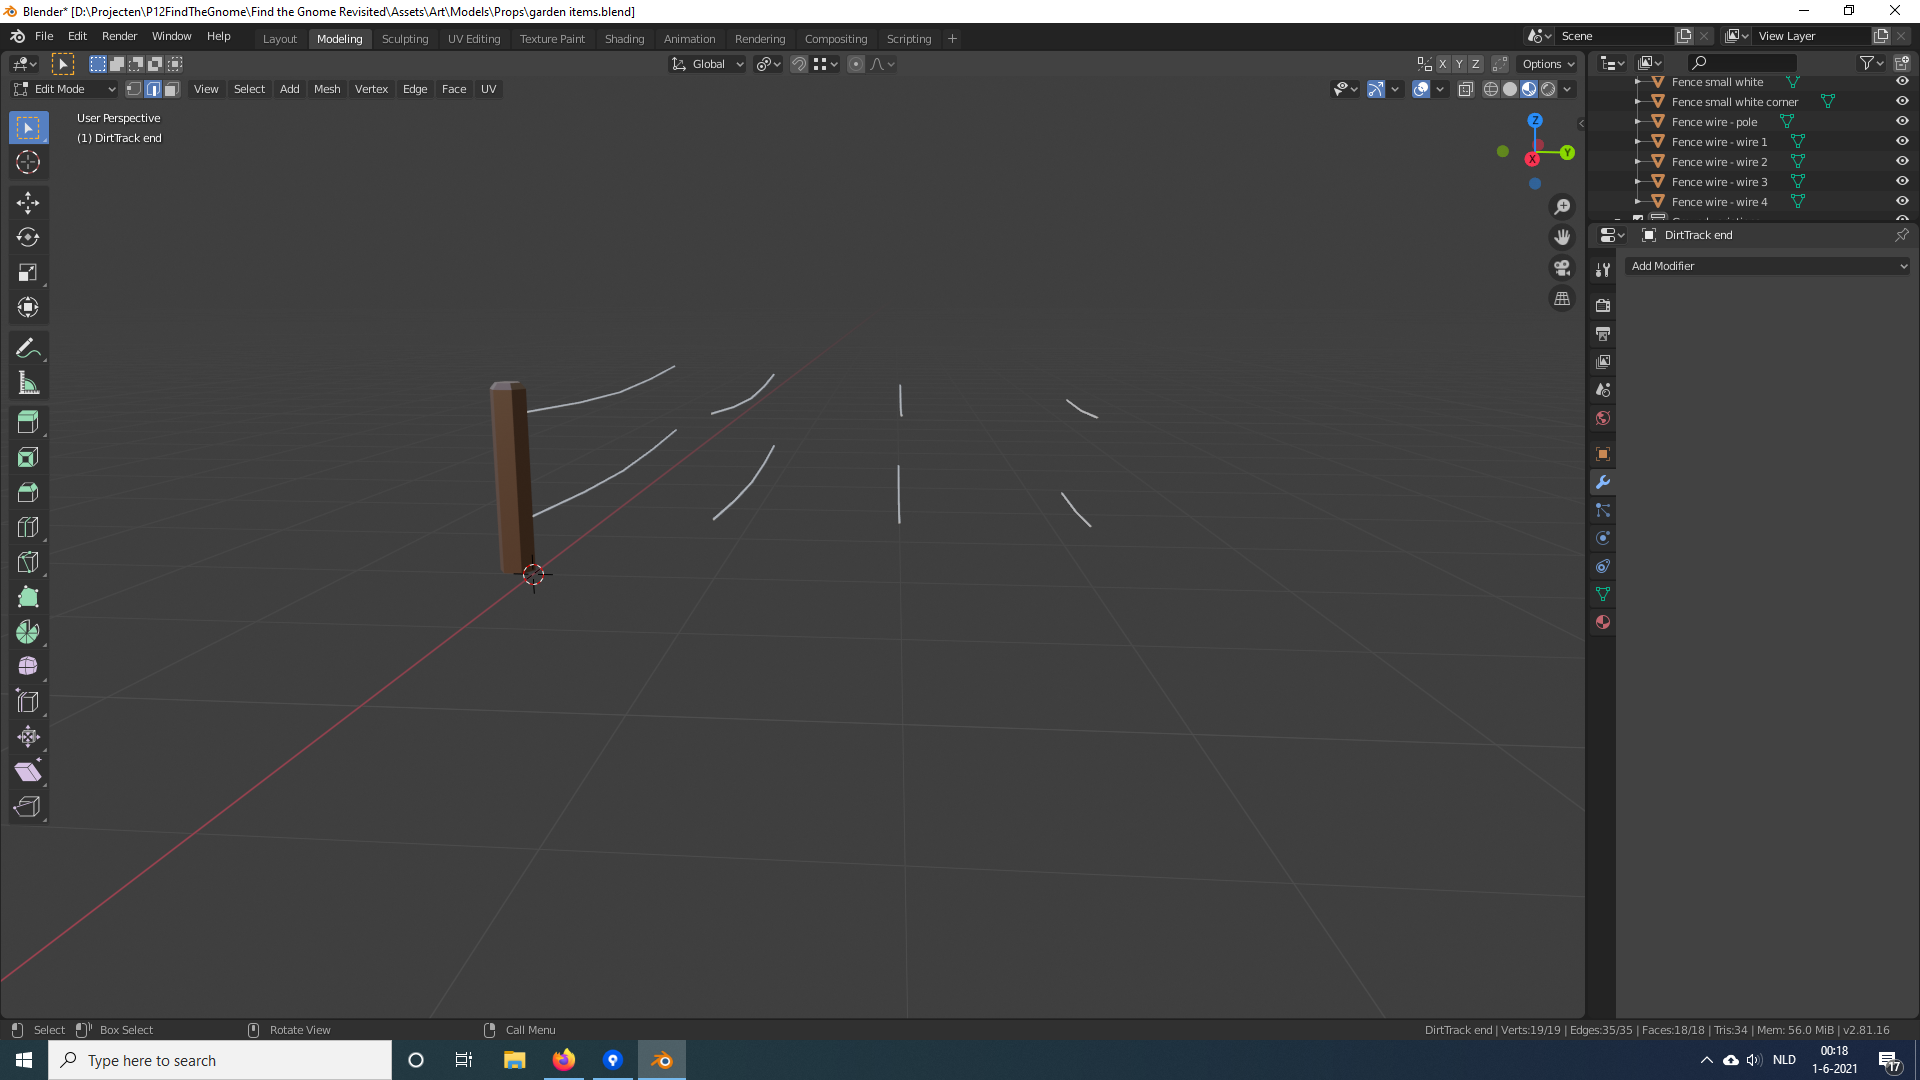Select the Loop Cut tool
1920x1080 pixels.
coord(28,527)
